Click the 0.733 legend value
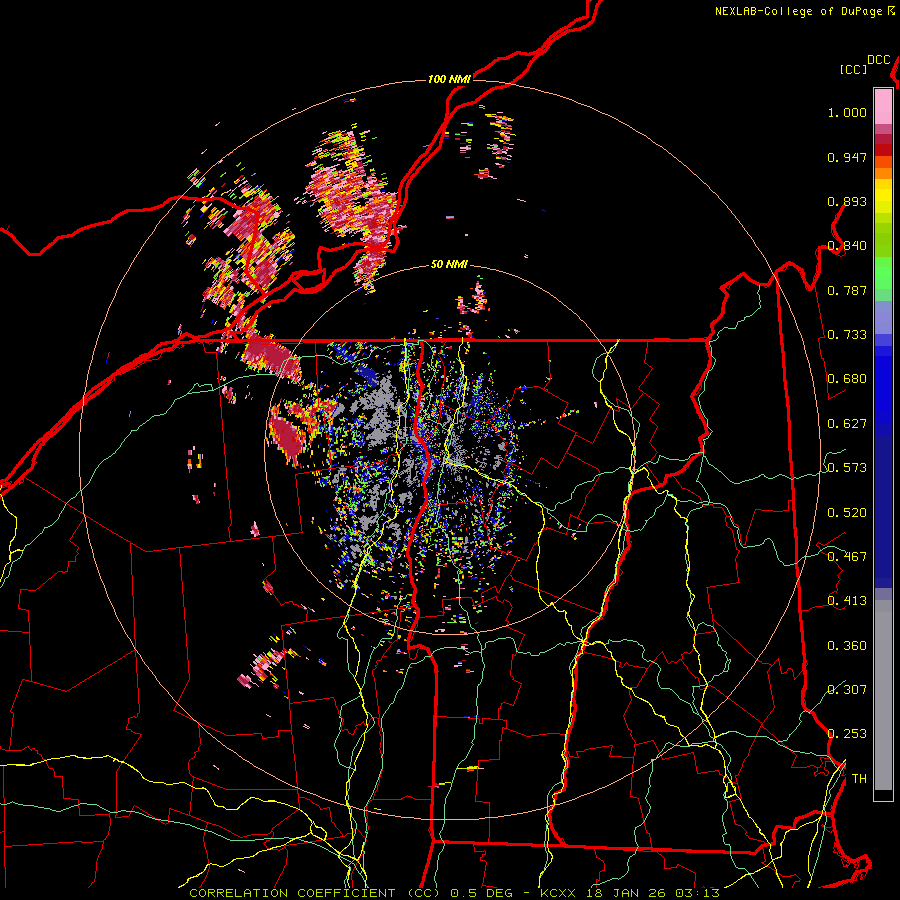The image size is (900, 900). (847, 335)
